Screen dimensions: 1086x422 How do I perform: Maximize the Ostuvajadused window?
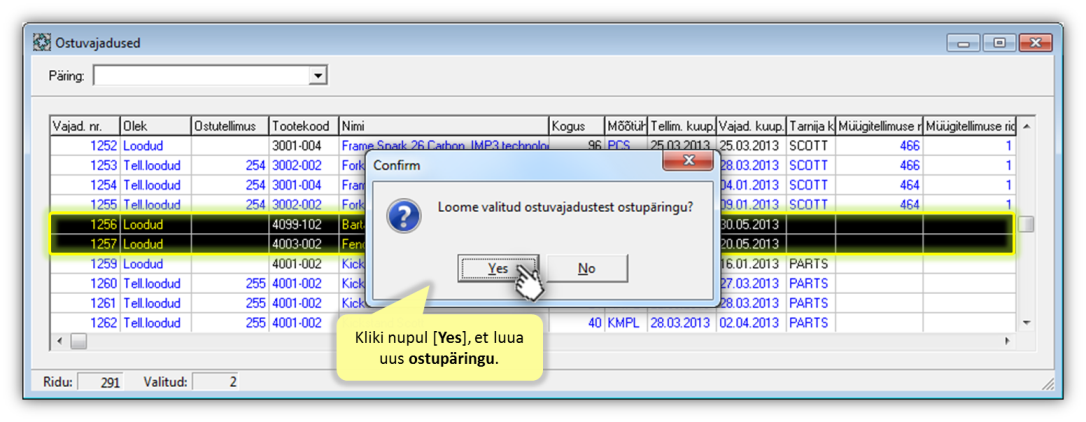click(998, 43)
